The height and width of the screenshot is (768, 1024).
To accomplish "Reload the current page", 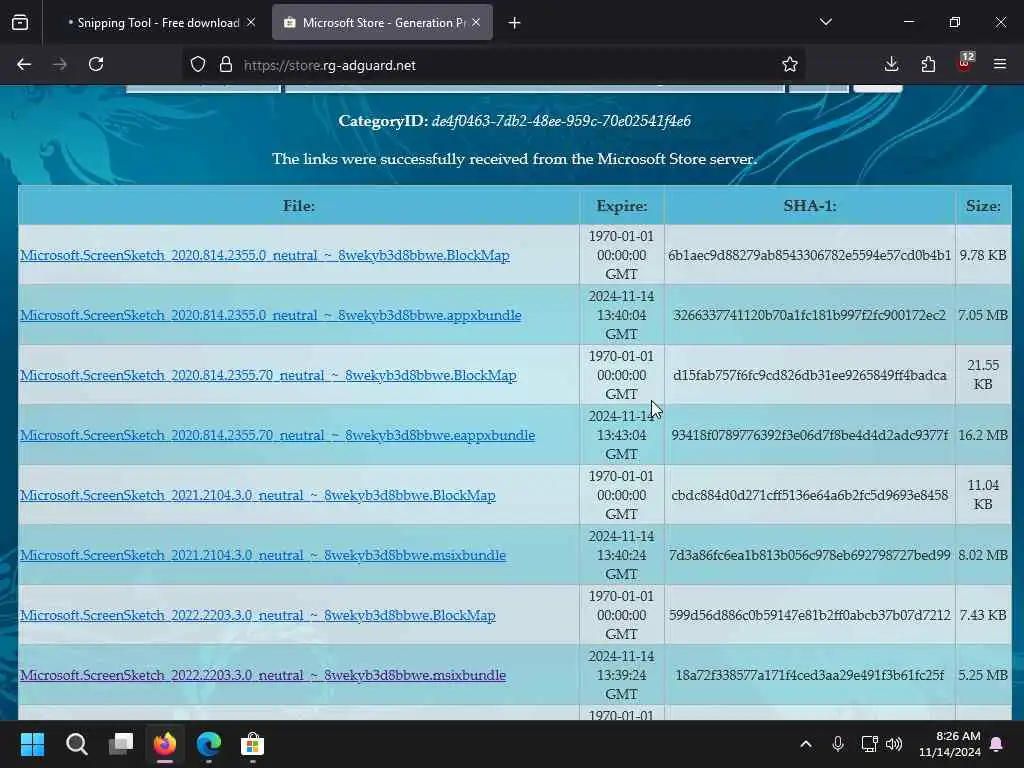I will (x=96, y=64).
